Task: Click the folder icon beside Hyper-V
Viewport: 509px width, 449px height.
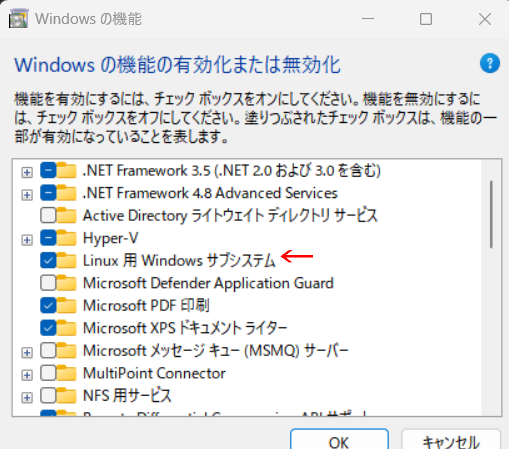Action: coord(66,238)
